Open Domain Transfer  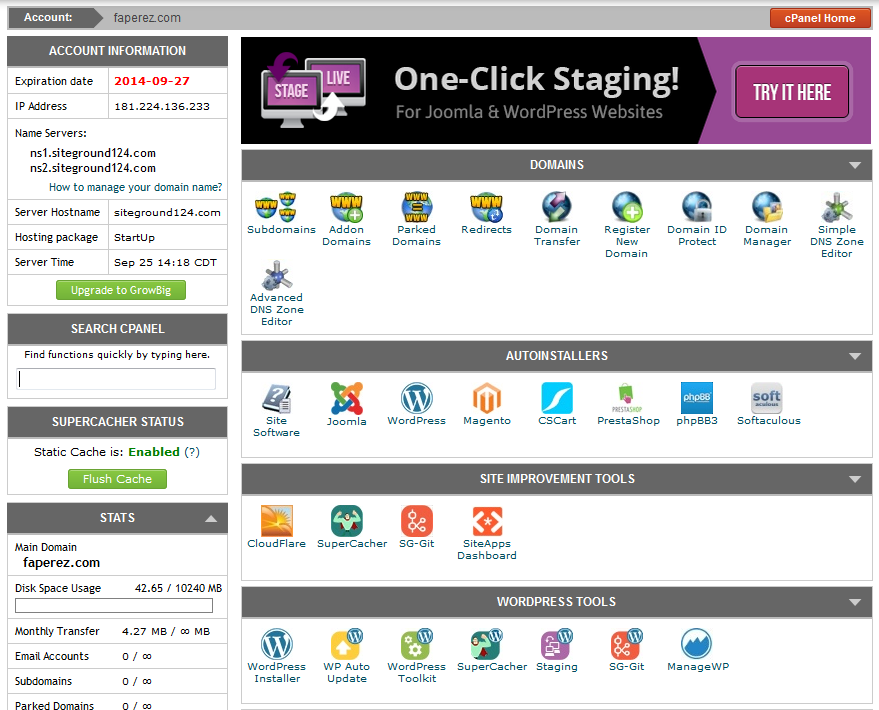557,219
